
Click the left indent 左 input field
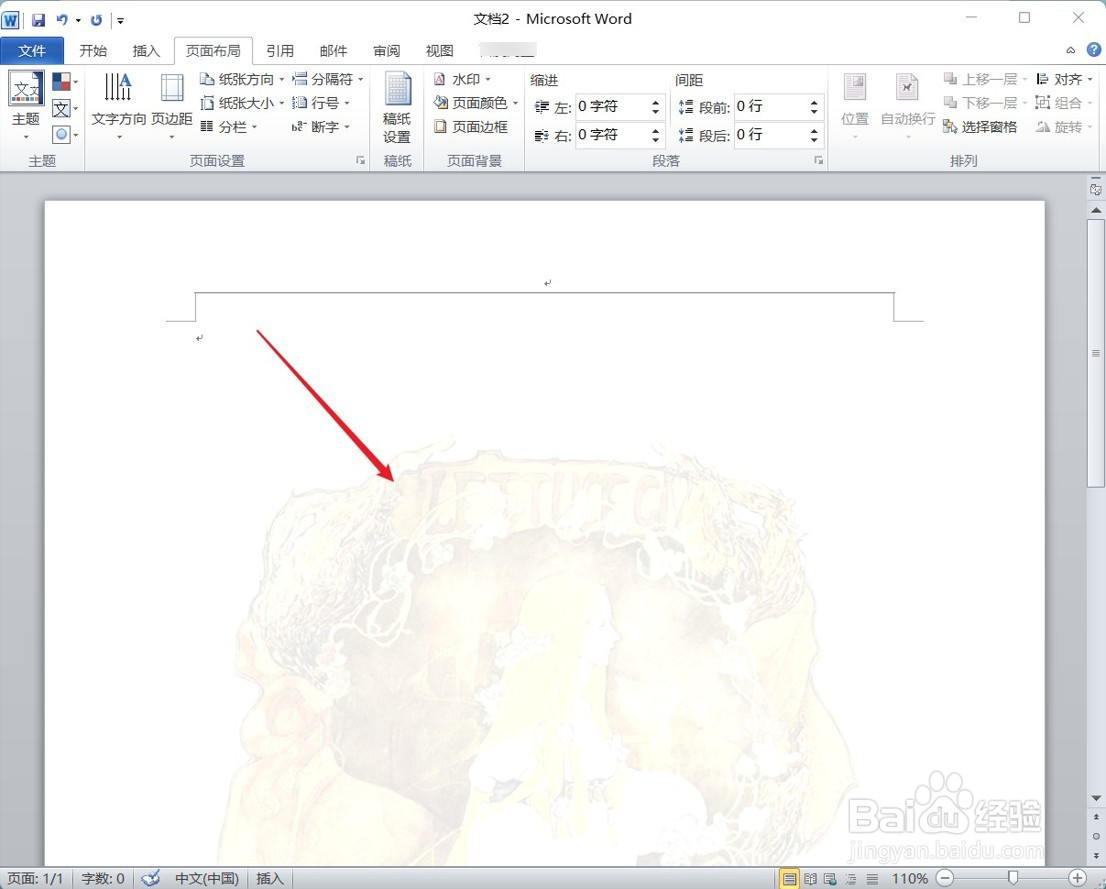[x=612, y=107]
